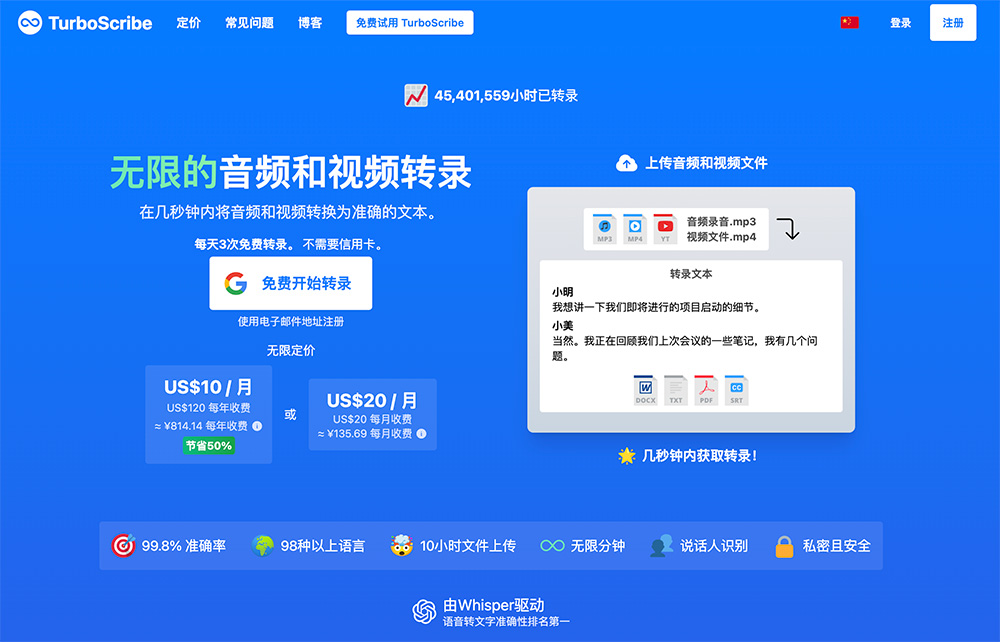
Task: Select the US$10 / 月 annual plan card
Action: 209,414
